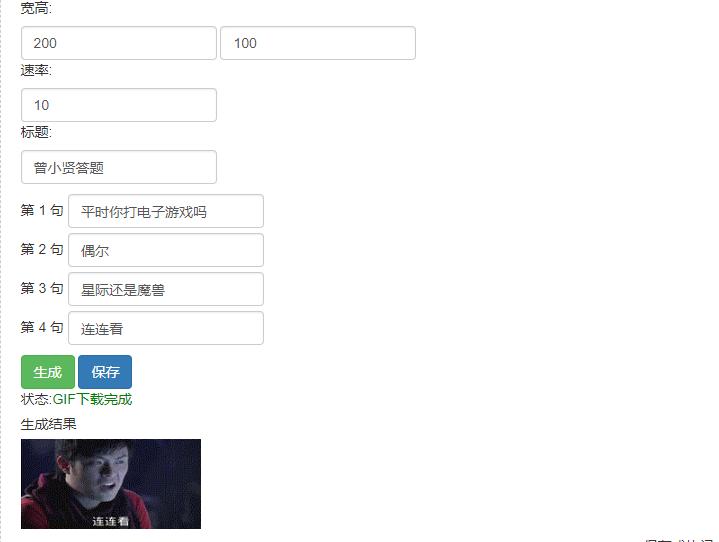
Task: Click the first sentence field 平时你打电子游戏吗
Action: pos(166,211)
